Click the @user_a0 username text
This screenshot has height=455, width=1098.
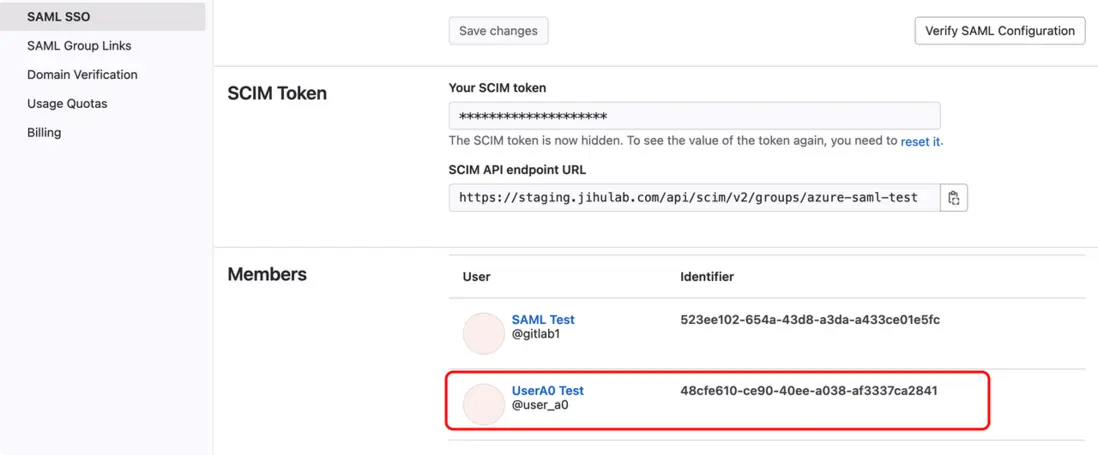541,405
